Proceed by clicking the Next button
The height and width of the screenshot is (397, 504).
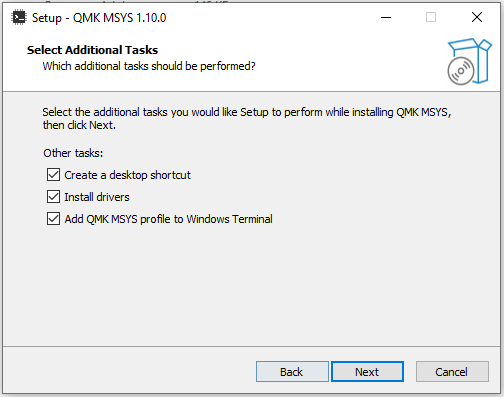coord(367,372)
